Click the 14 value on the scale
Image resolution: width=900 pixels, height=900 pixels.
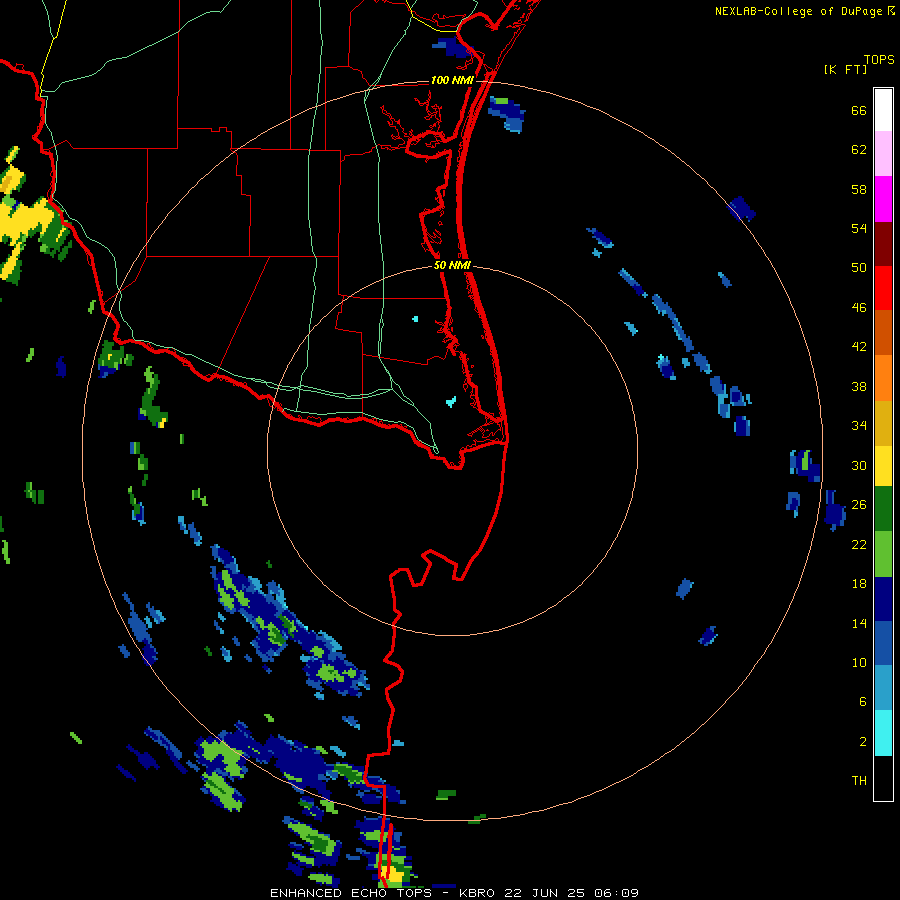[x=859, y=623]
